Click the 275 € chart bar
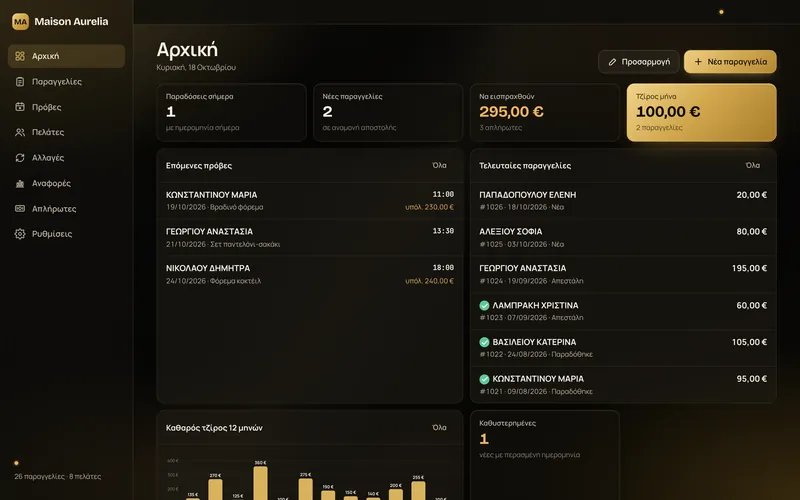The width and height of the screenshot is (800, 500). pyautogui.click(x=306, y=489)
